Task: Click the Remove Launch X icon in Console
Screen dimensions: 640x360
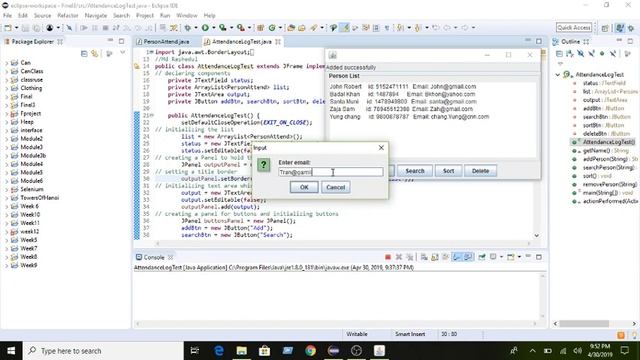Action: click(x=399, y=257)
